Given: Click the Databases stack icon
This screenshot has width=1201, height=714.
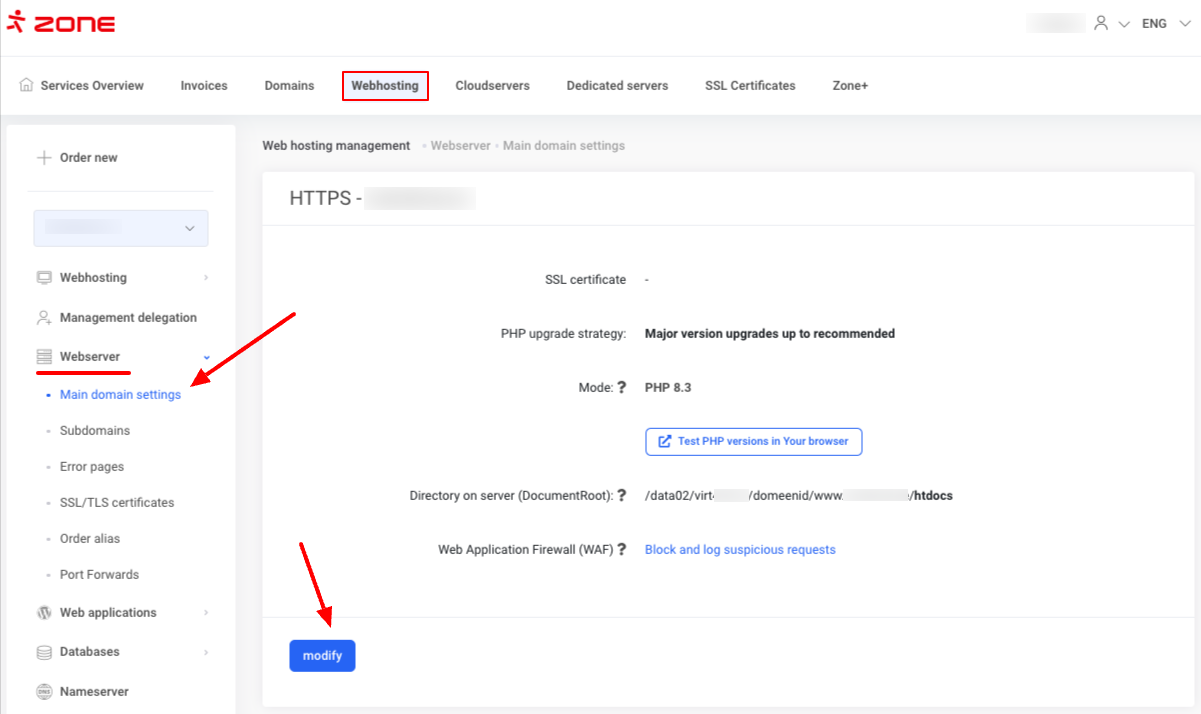Looking at the screenshot, I should click(x=44, y=652).
